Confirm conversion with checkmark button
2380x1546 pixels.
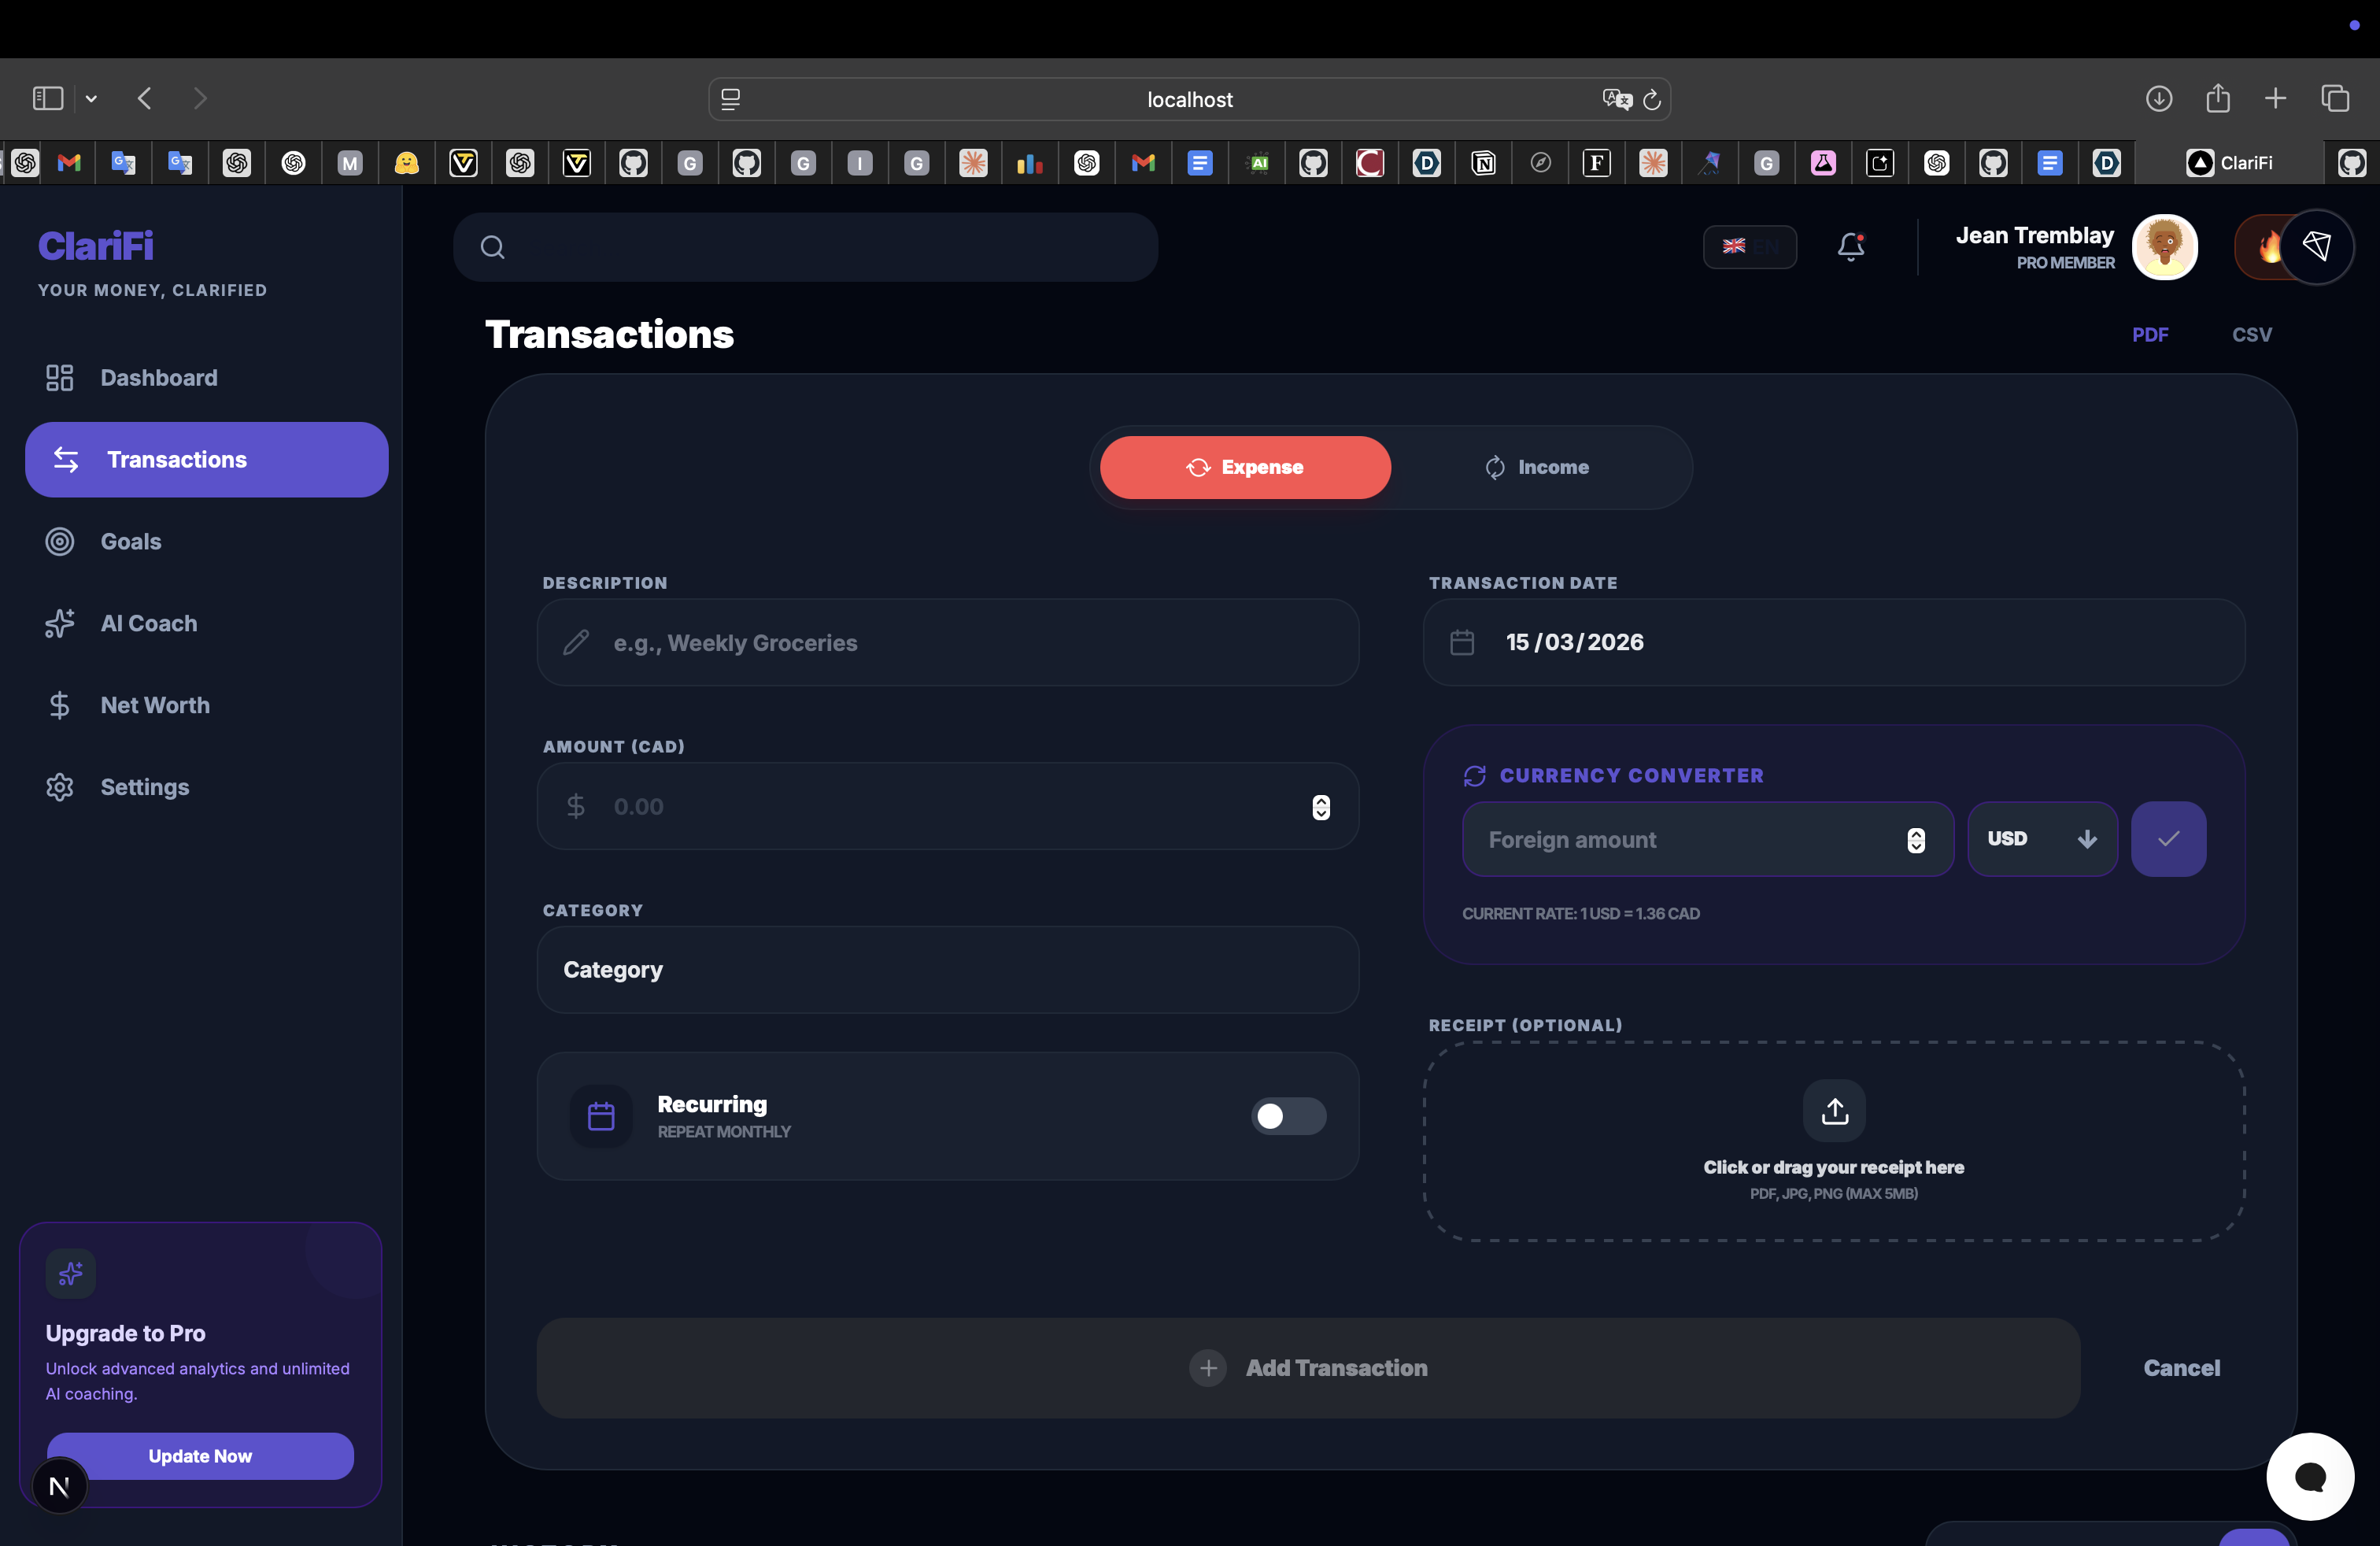[2167, 839]
